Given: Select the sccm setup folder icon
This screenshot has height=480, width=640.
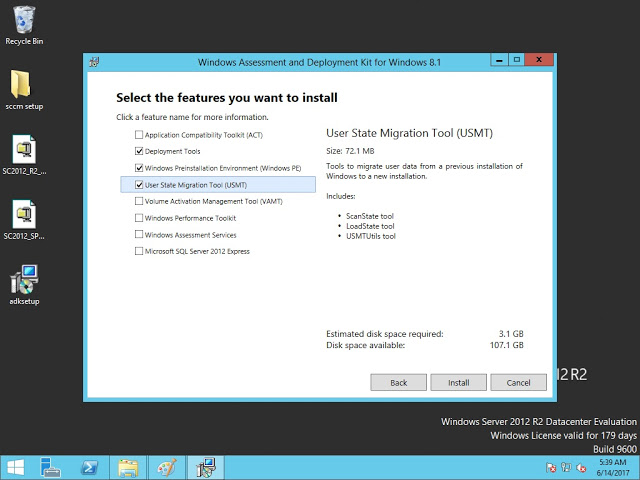Looking at the screenshot, I should tap(24, 84).
